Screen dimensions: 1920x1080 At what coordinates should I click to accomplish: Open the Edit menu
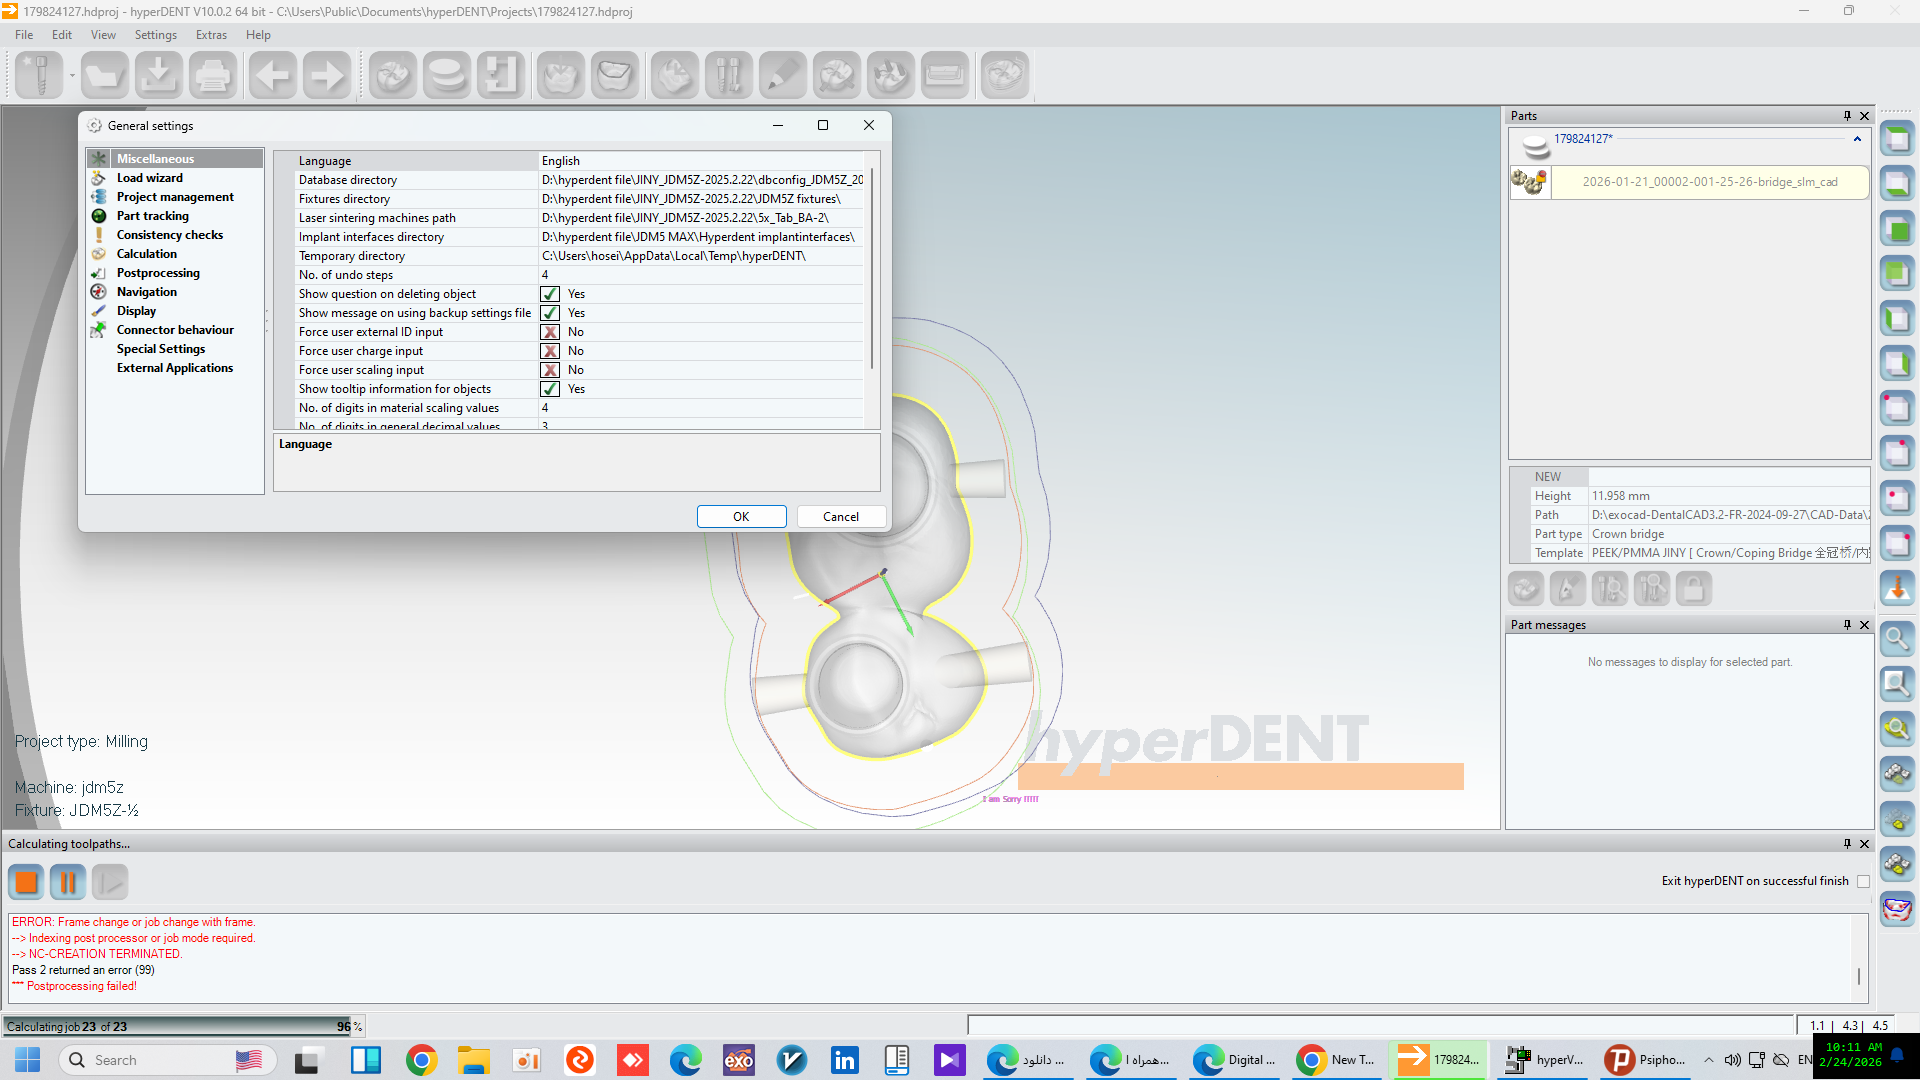pos(62,35)
